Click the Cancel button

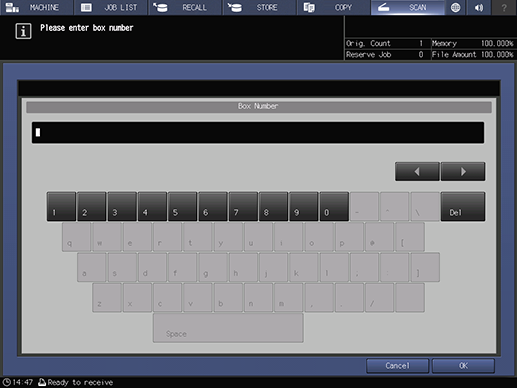(x=397, y=366)
